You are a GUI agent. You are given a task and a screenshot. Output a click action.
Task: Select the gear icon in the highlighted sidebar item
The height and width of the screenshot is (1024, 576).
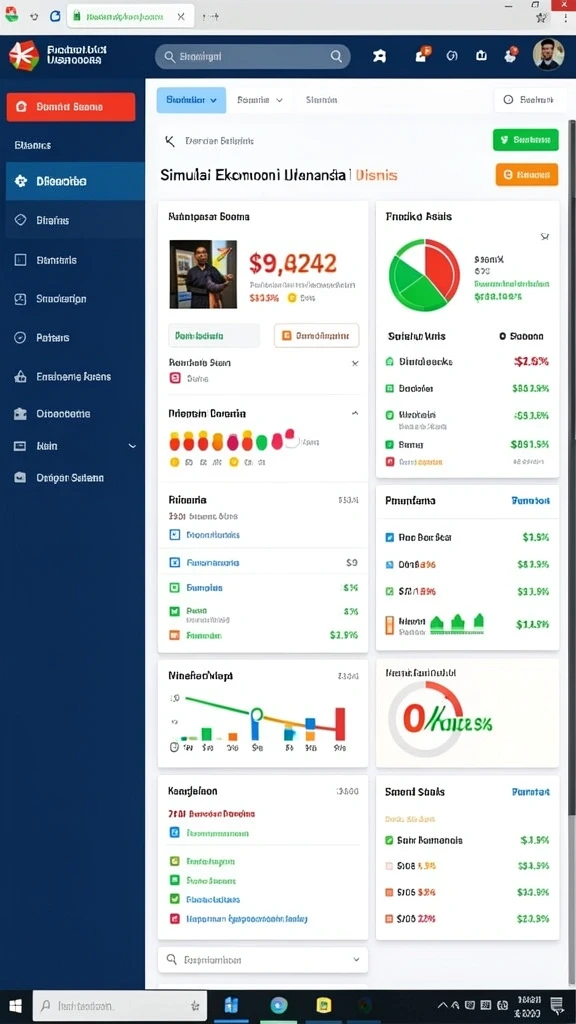tap(20, 181)
